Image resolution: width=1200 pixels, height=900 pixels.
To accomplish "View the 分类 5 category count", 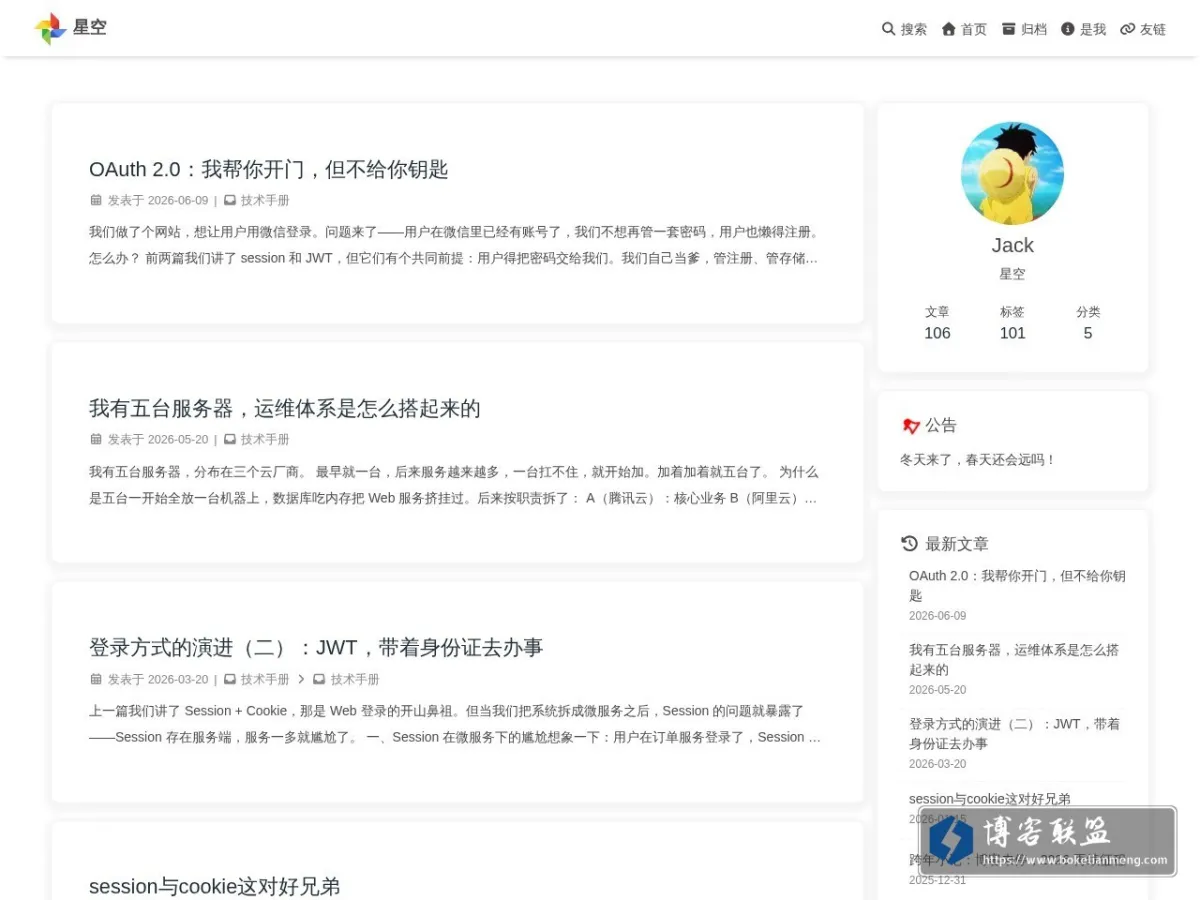I will pyautogui.click(x=1088, y=323).
